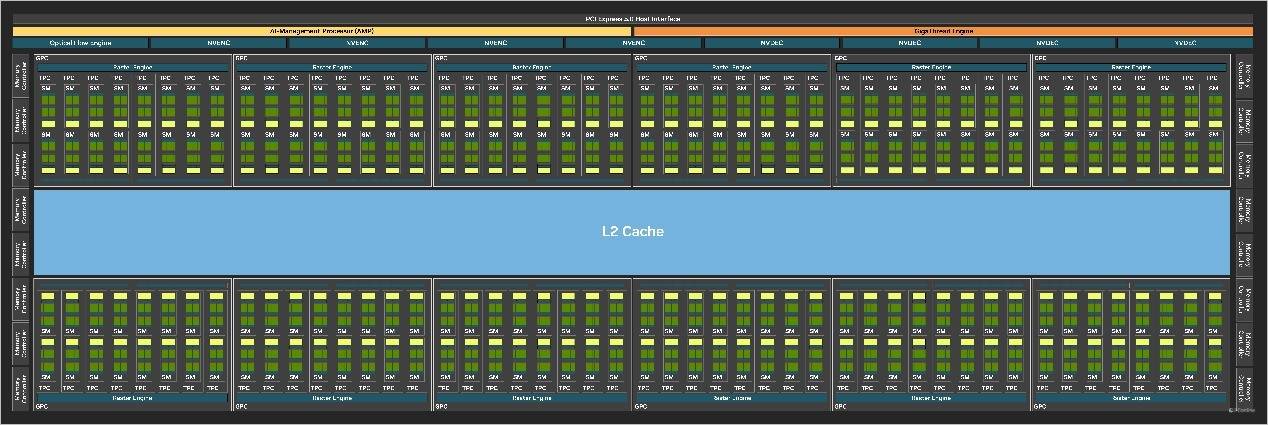Select Raster Engine of top-left GPC
Screen dimensions: 1268x425
[x=132, y=67]
